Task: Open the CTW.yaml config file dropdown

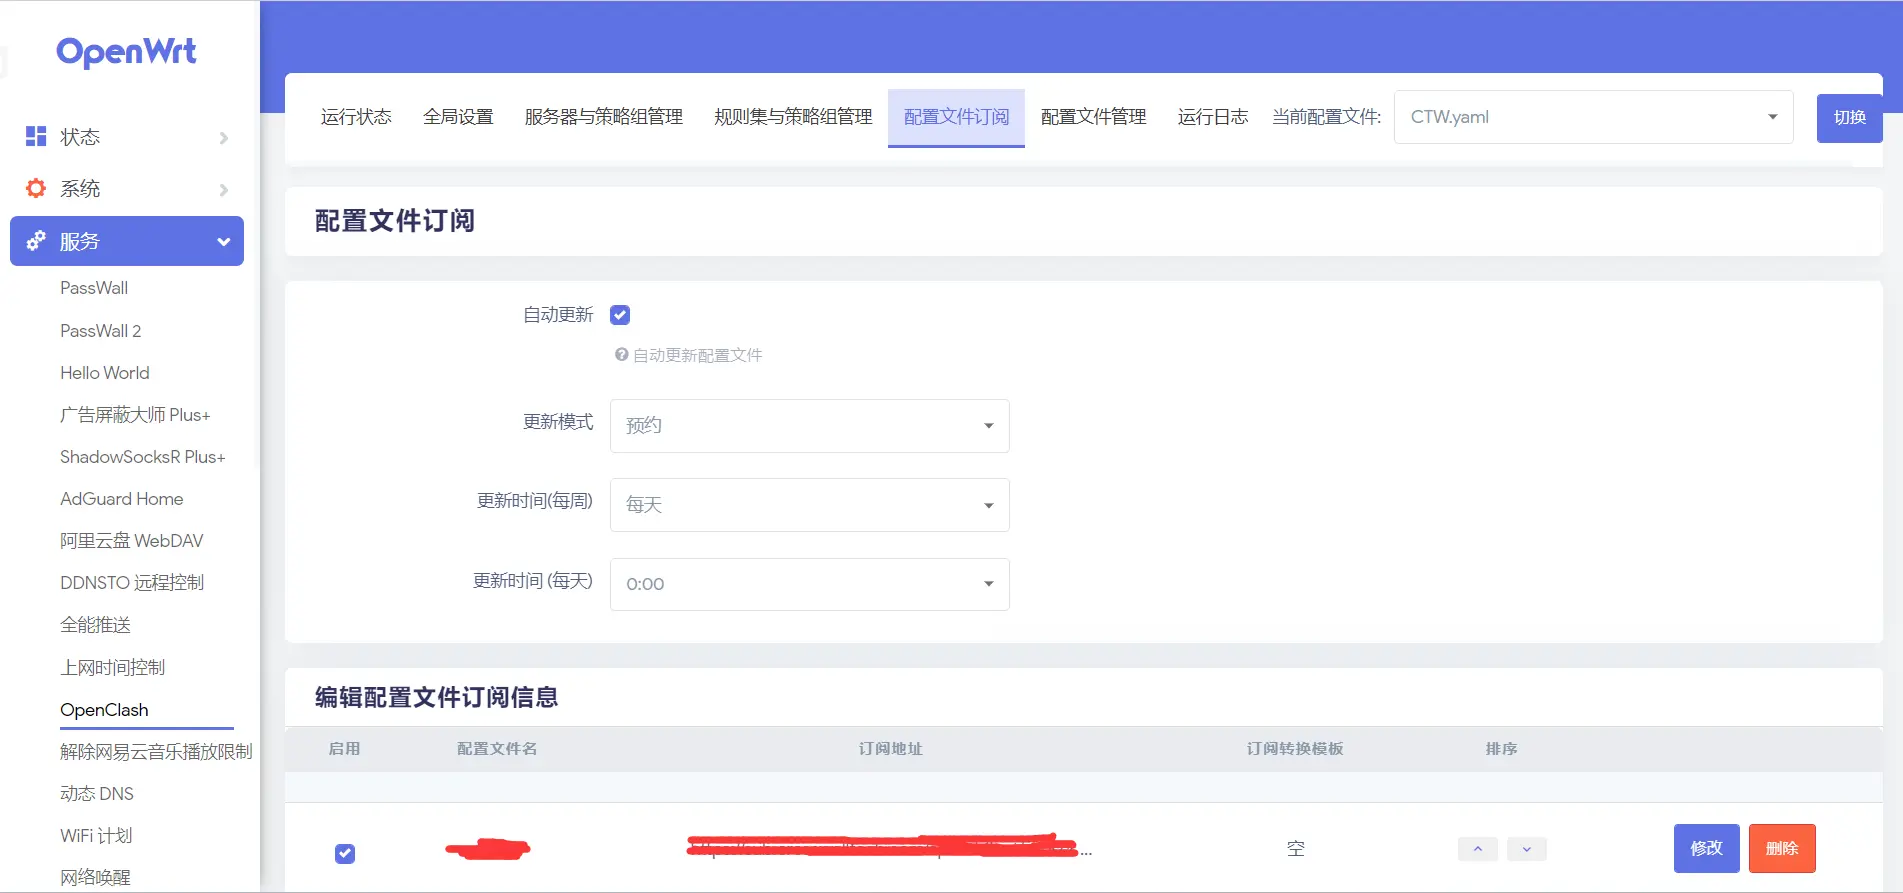Action: point(1593,117)
